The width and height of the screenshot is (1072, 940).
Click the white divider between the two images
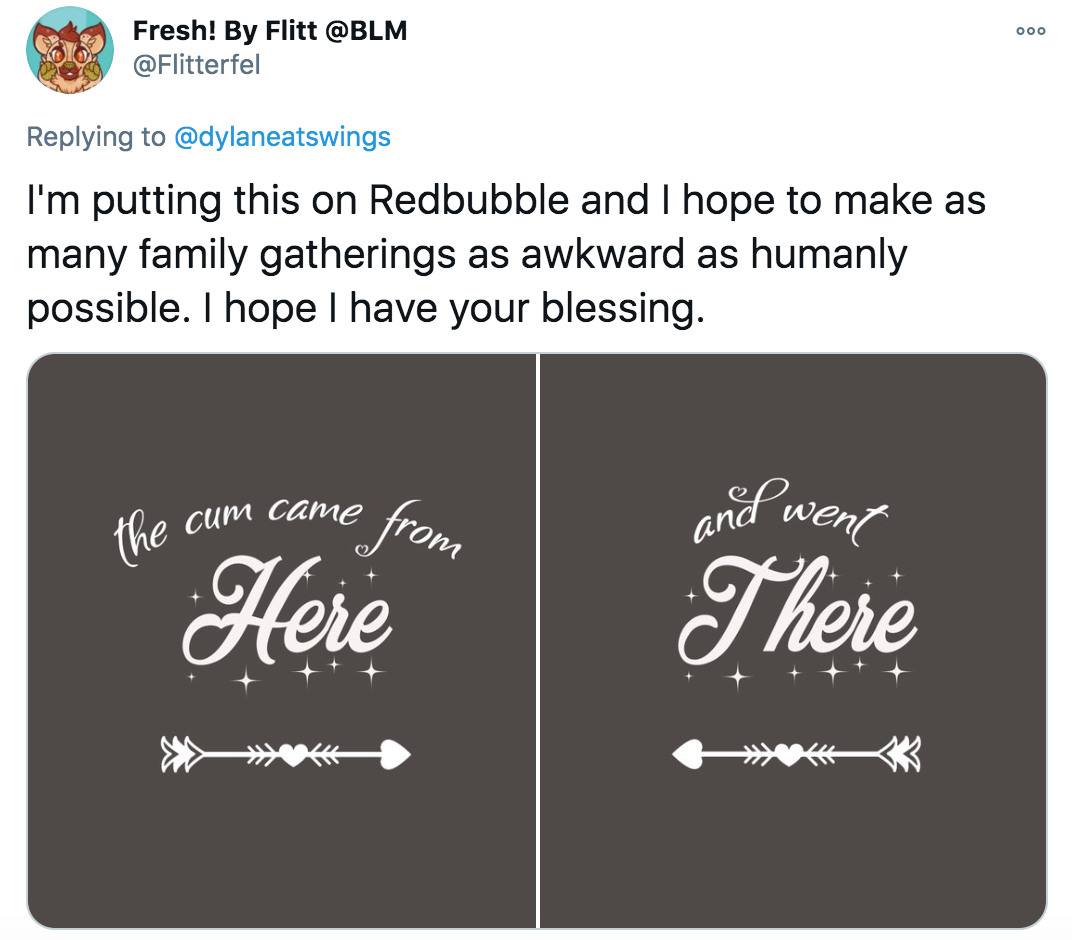[538, 640]
